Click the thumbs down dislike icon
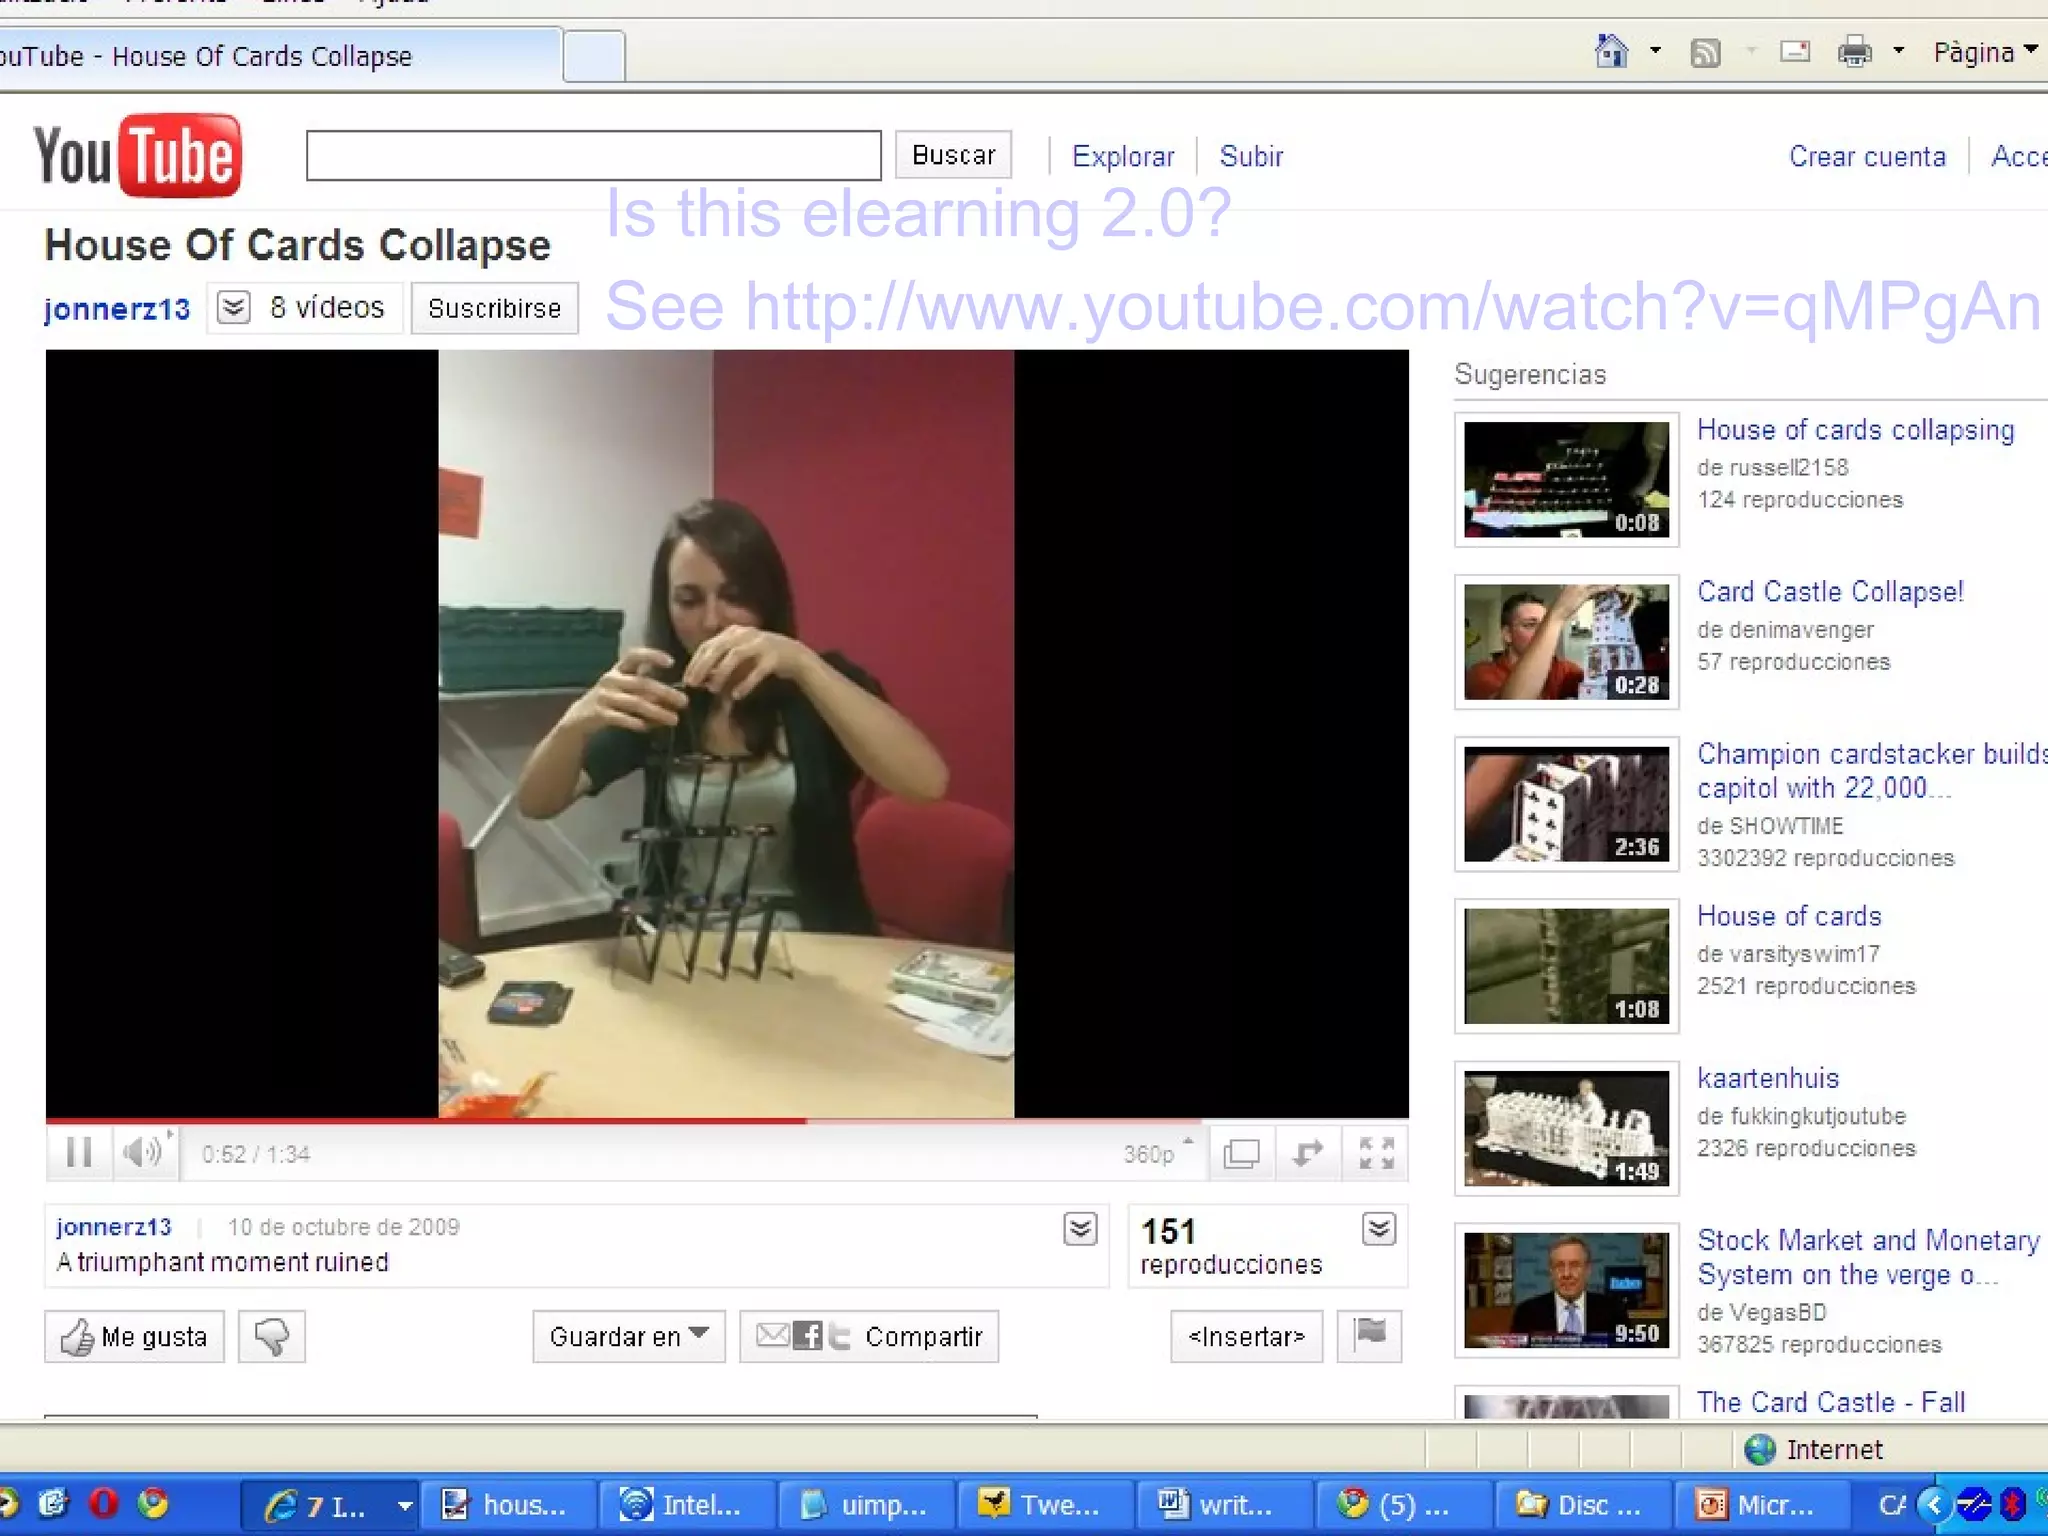Image resolution: width=2048 pixels, height=1536 pixels. pos(271,1336)
